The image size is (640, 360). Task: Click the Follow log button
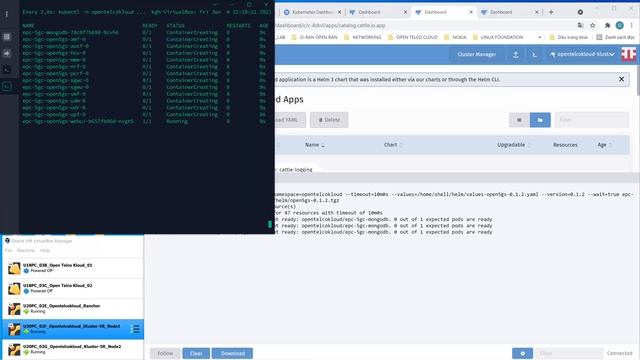click(x=165, y=353)
